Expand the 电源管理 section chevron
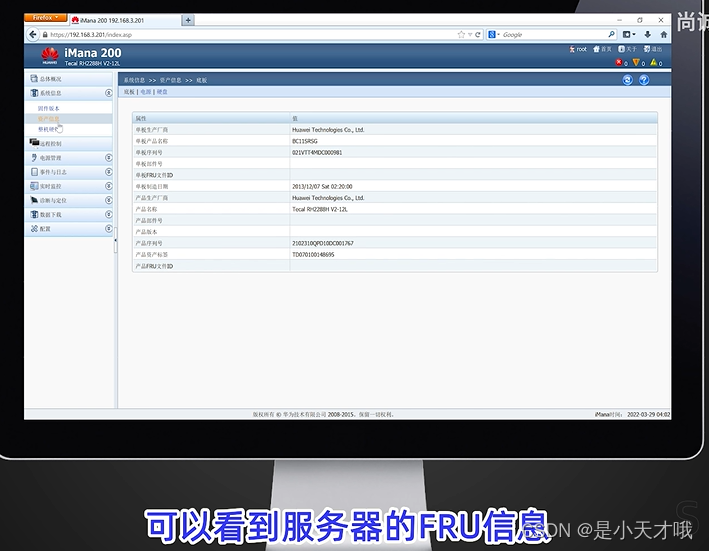Image resolution: width=709 pixels, height=551 pixels. [x=109, y=158]
